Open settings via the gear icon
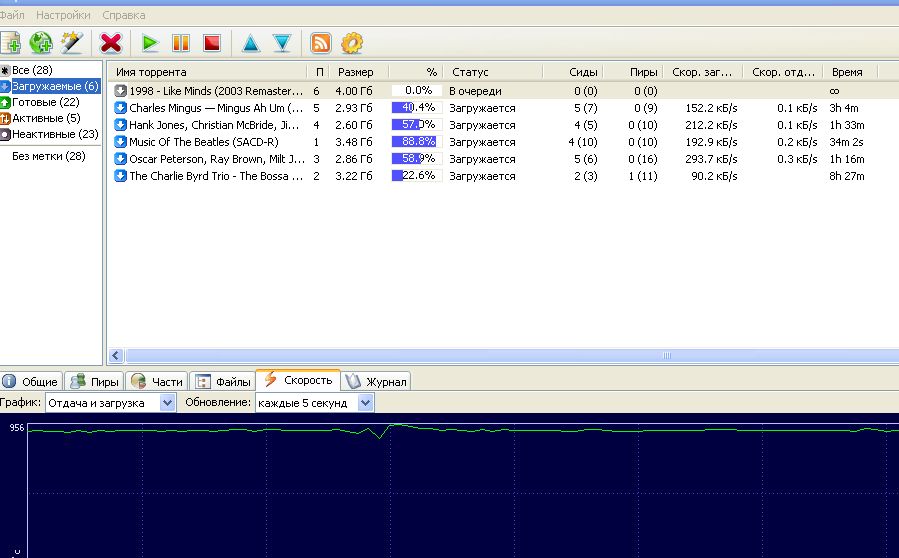 pyautogui.click(x=351, y=43)
